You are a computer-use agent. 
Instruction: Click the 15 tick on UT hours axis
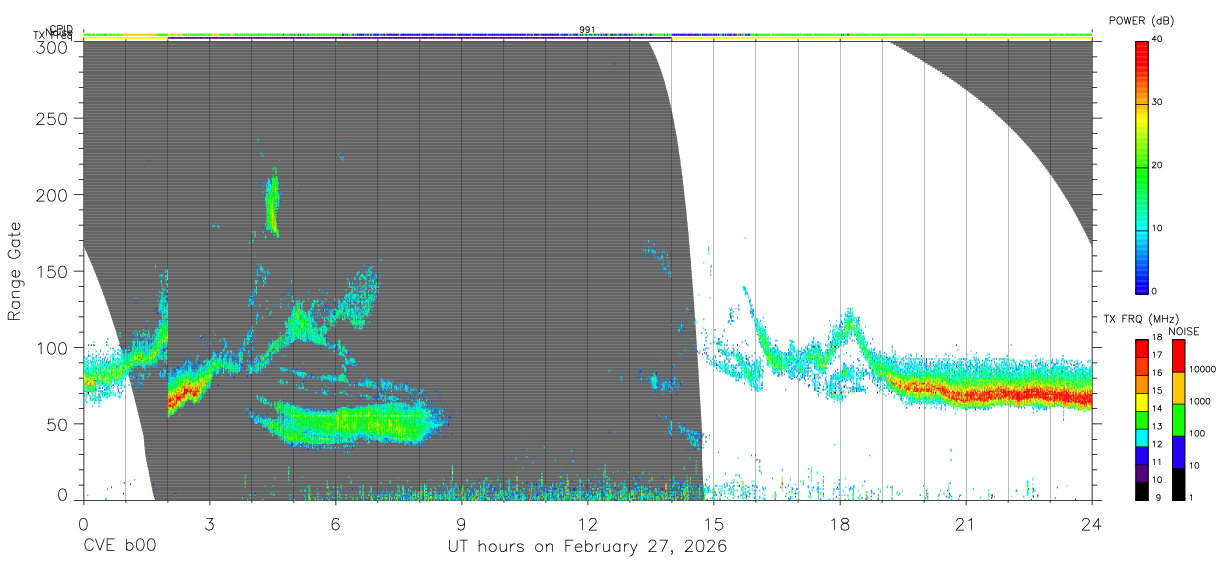click(713, 523)
